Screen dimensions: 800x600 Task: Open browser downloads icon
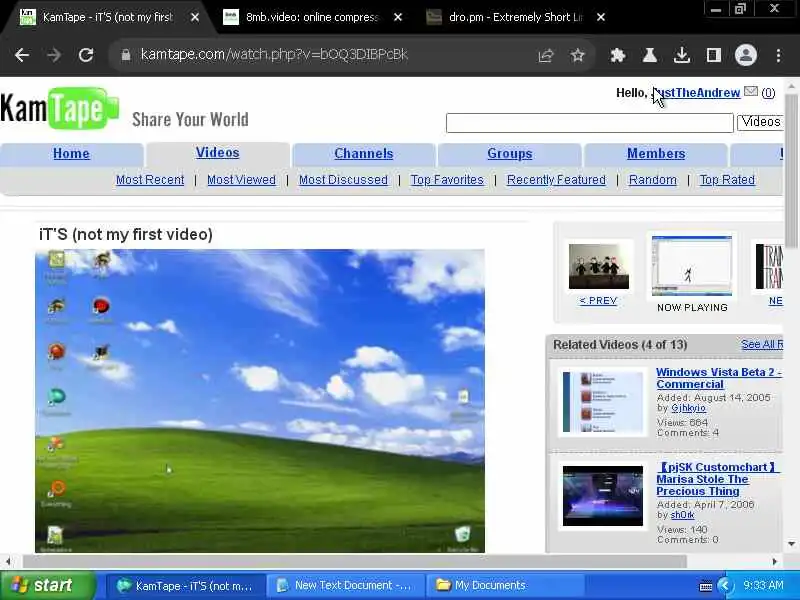[682, 55]
